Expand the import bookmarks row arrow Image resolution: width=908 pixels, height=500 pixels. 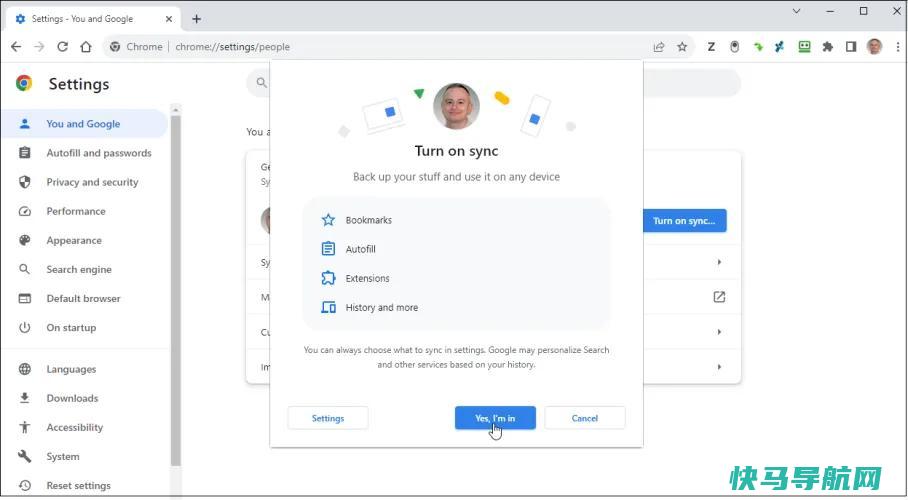719,367
